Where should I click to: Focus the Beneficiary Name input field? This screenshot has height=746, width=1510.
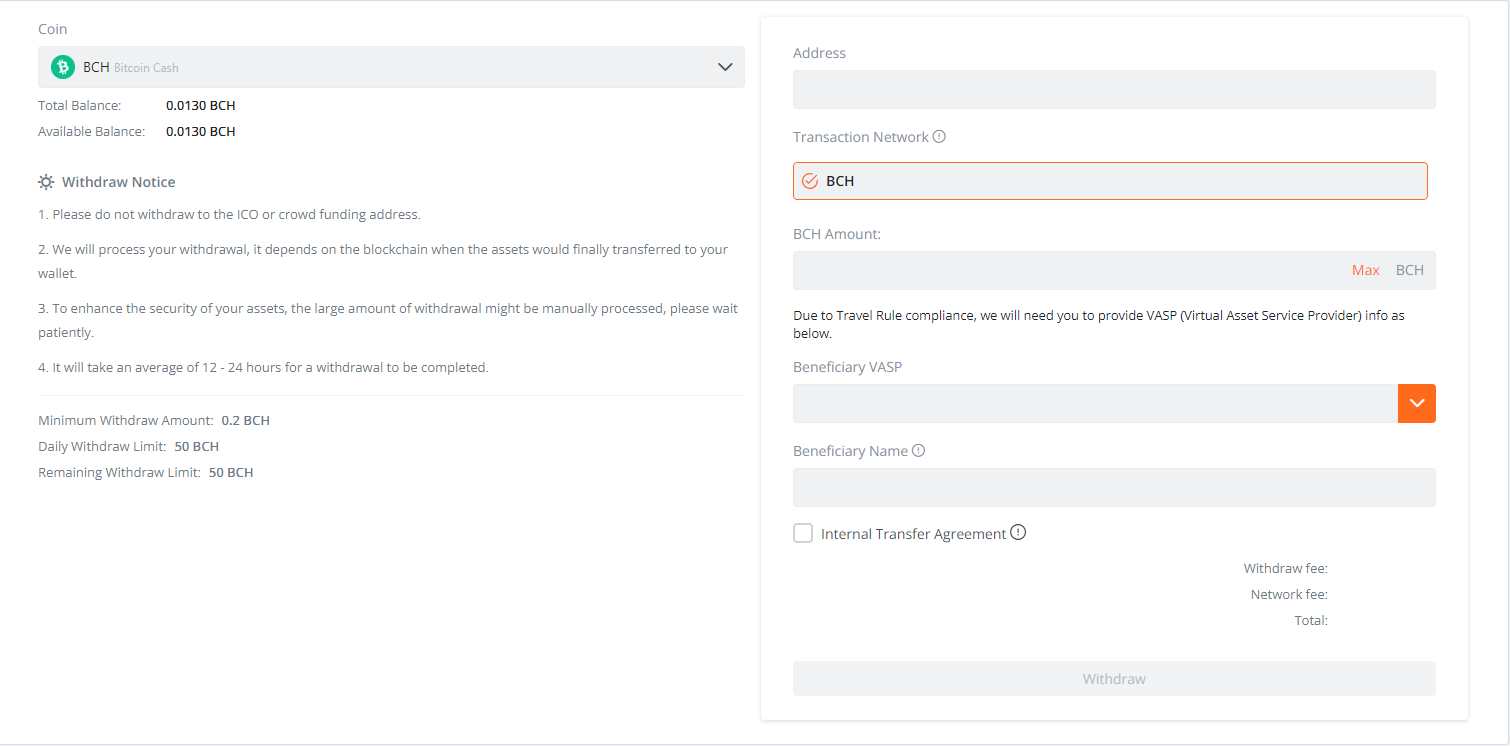[x=1114, y=487]
